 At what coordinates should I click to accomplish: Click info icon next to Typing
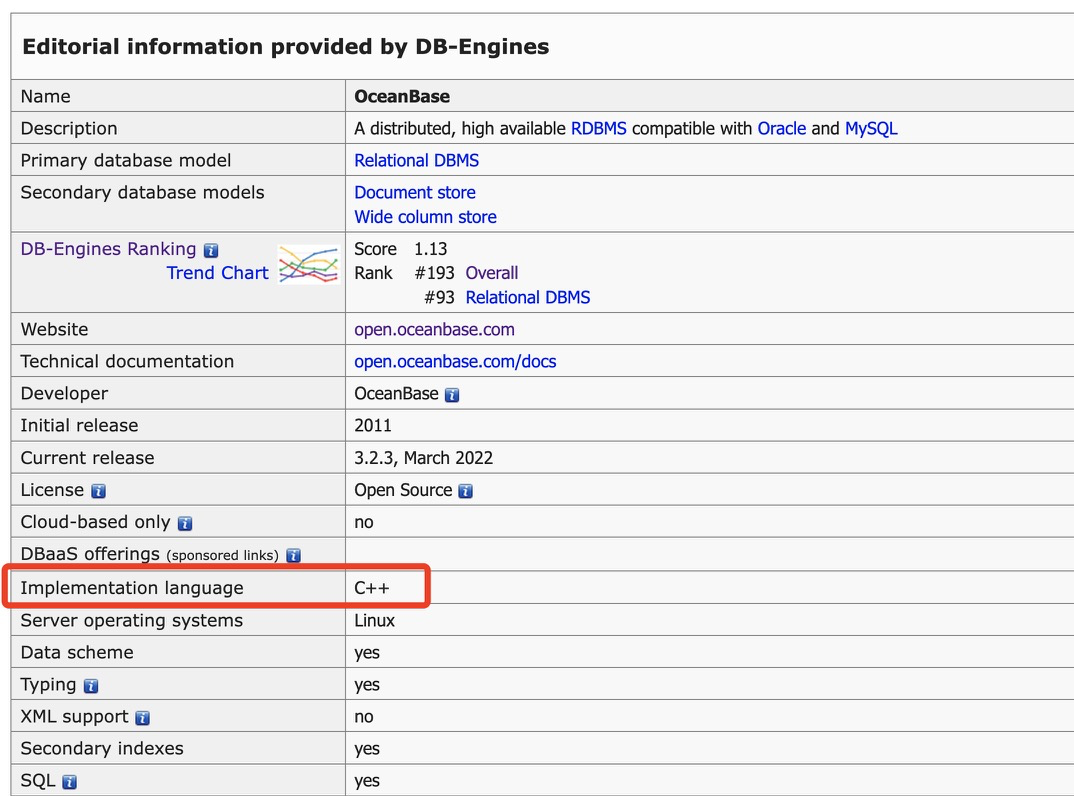[x=91, y=686]
